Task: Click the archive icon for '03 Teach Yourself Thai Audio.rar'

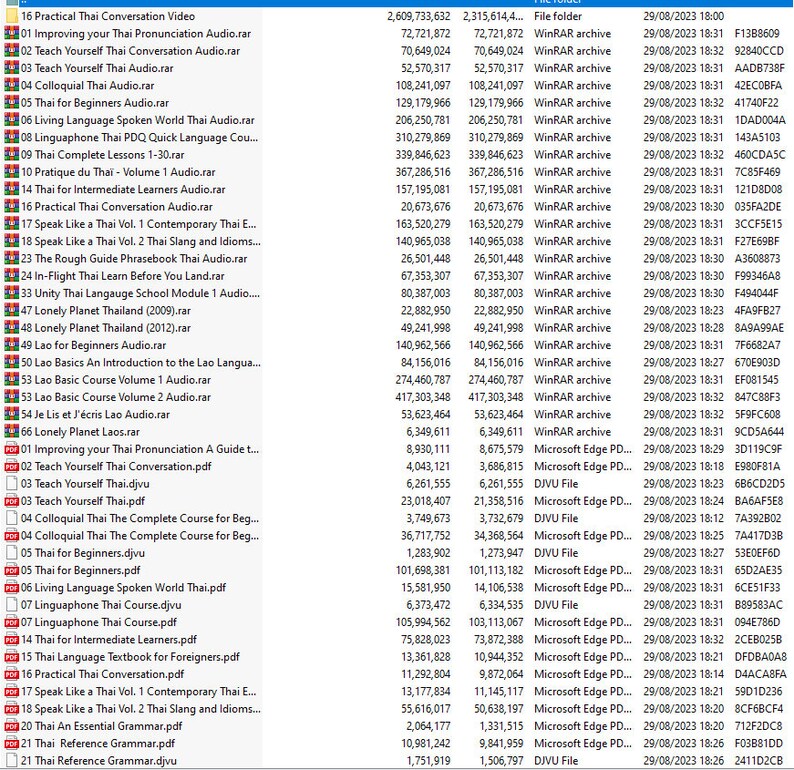Action: [x=12, y=68]
